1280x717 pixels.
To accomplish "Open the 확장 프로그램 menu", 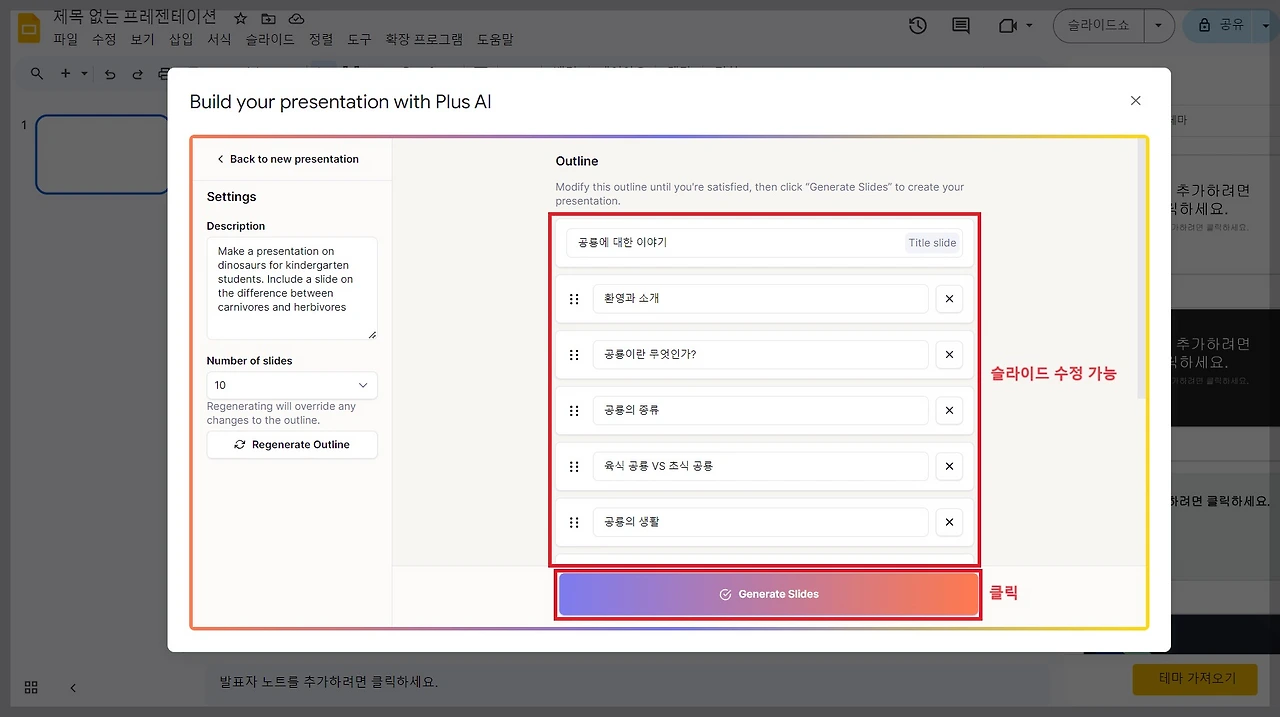I will (x=424, y=39).
